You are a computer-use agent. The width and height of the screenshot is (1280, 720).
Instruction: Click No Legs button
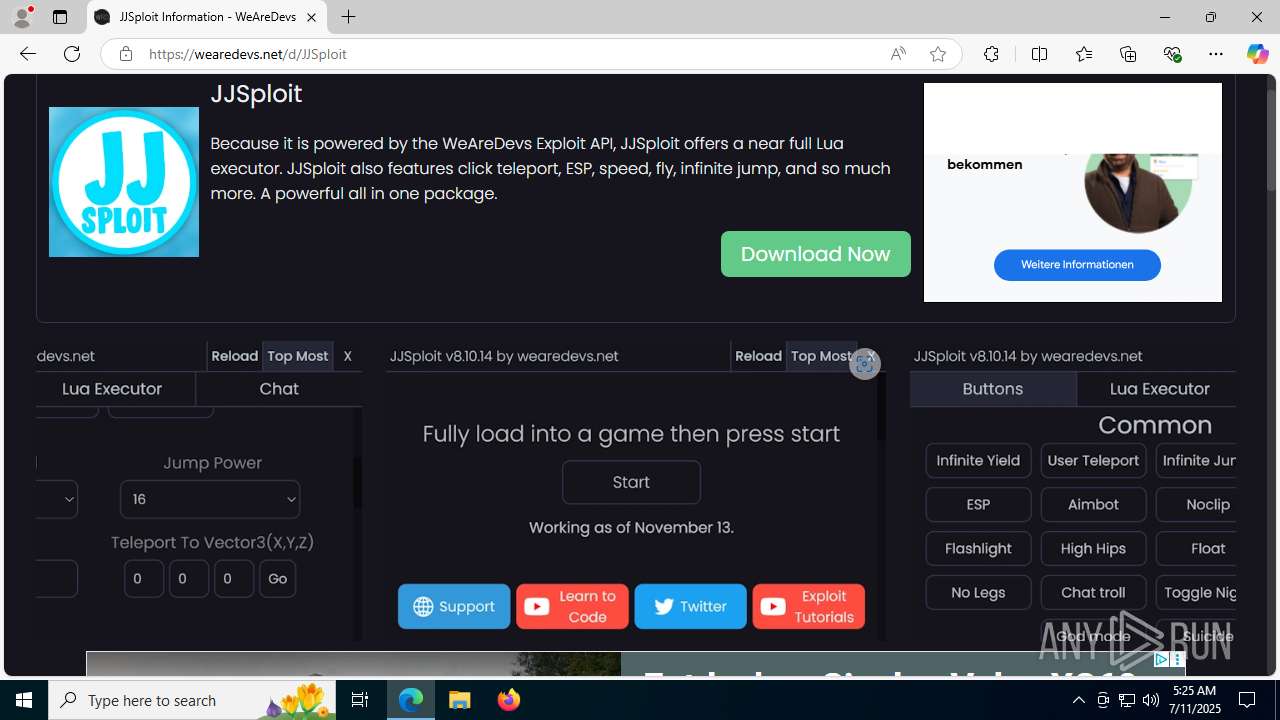coord(978,593)
